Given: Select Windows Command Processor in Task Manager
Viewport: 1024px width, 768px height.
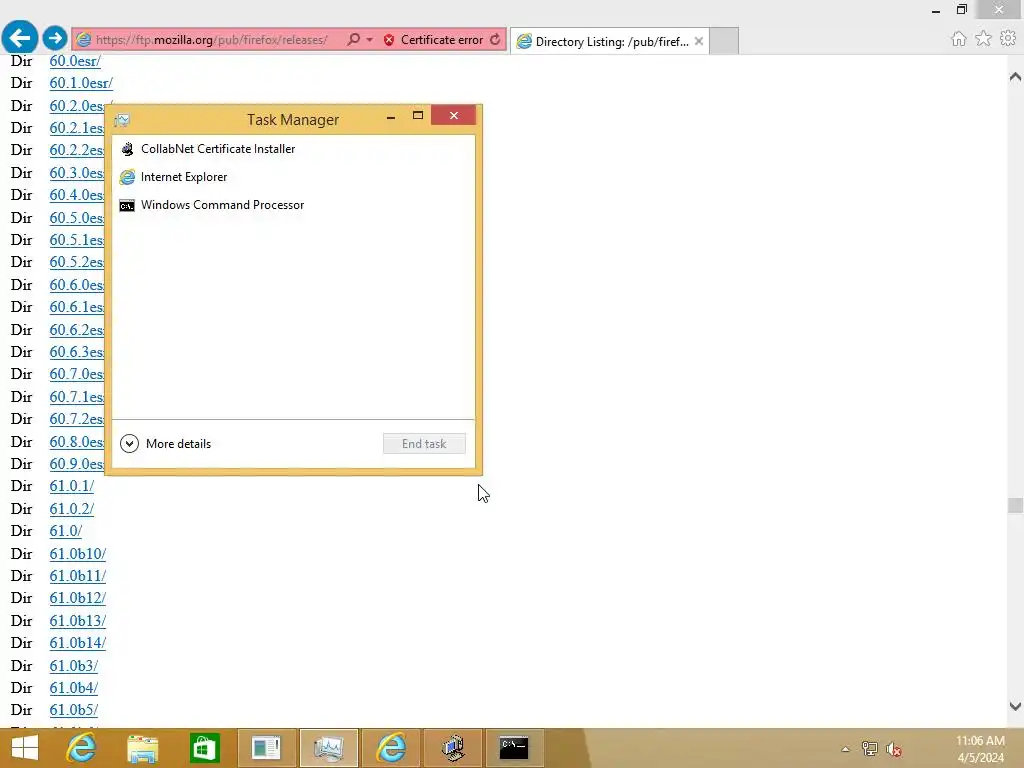Looking at the screenshot, I should (x=293, y=205).
